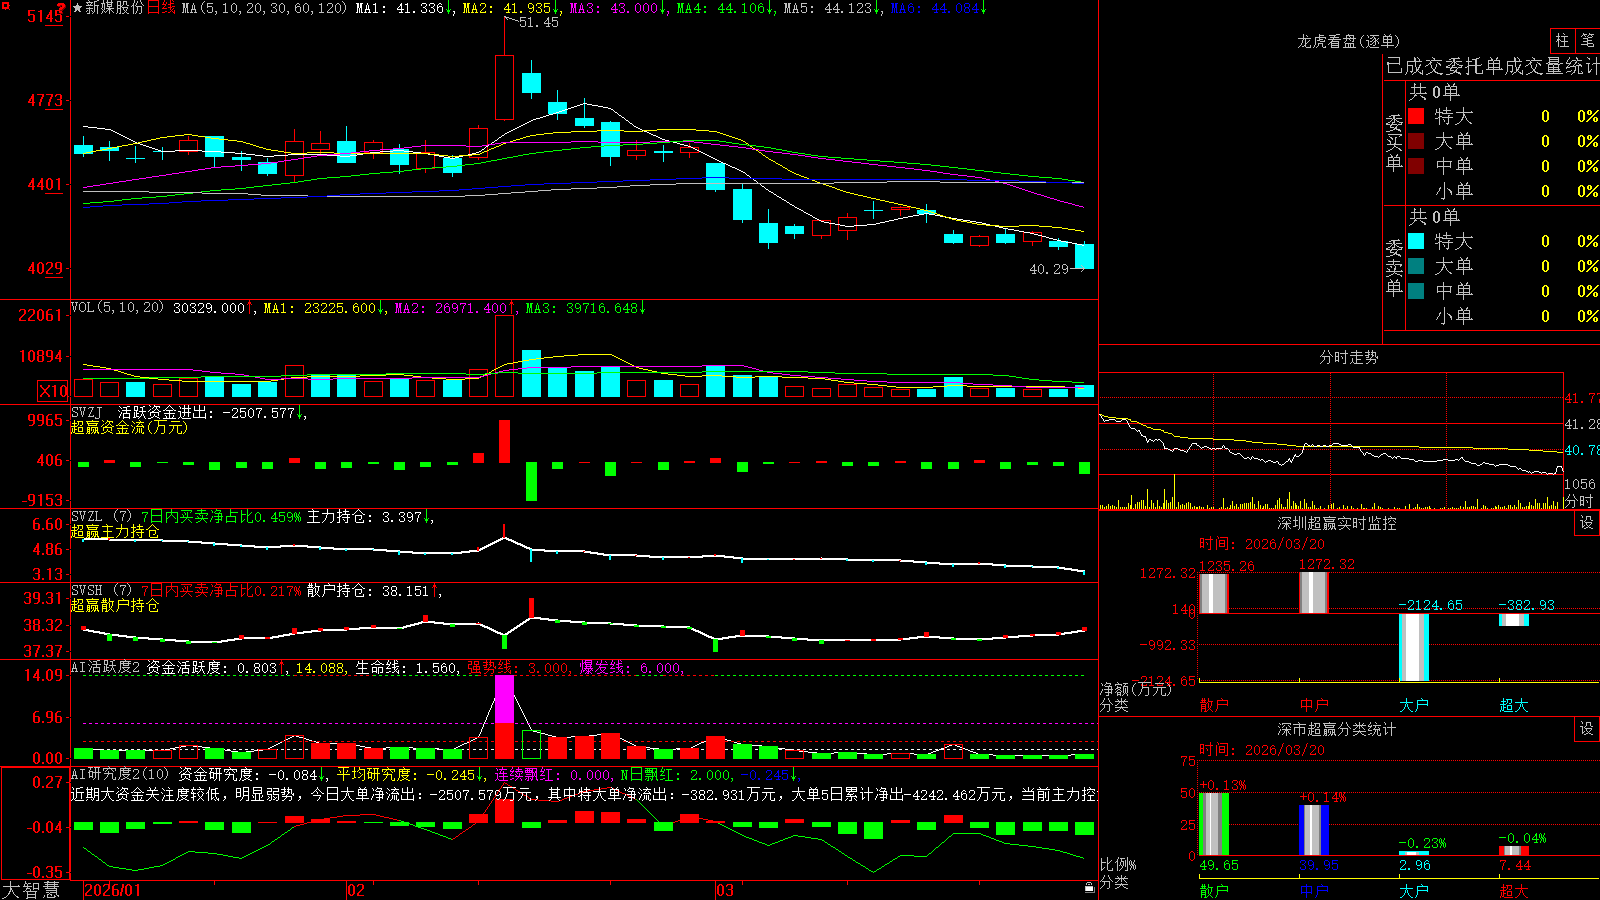Viewport: 1600px width, 900px height.
Task: Click the 分时走势 panel title
Action: (x=1348, y=357)
